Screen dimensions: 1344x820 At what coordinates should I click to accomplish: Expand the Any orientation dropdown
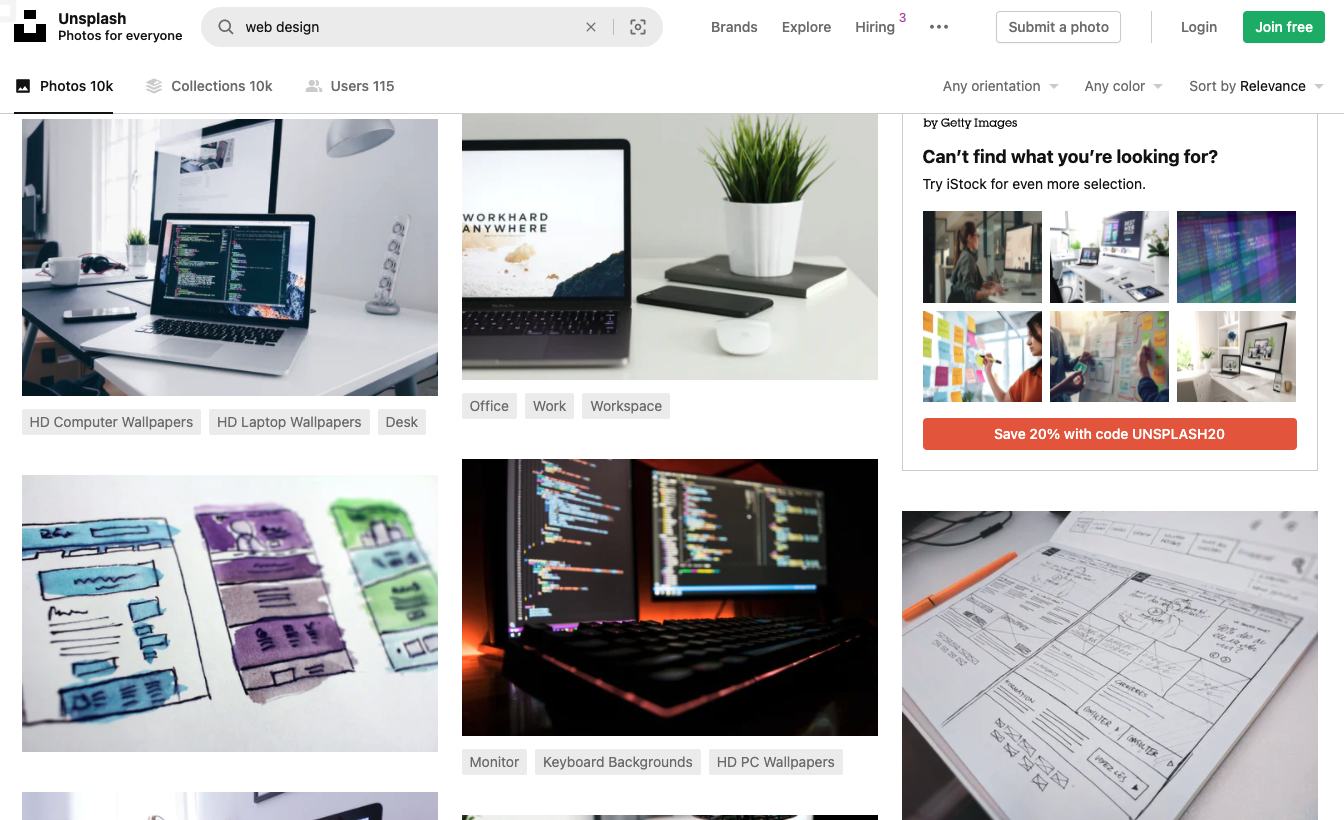coord(1000,86)
